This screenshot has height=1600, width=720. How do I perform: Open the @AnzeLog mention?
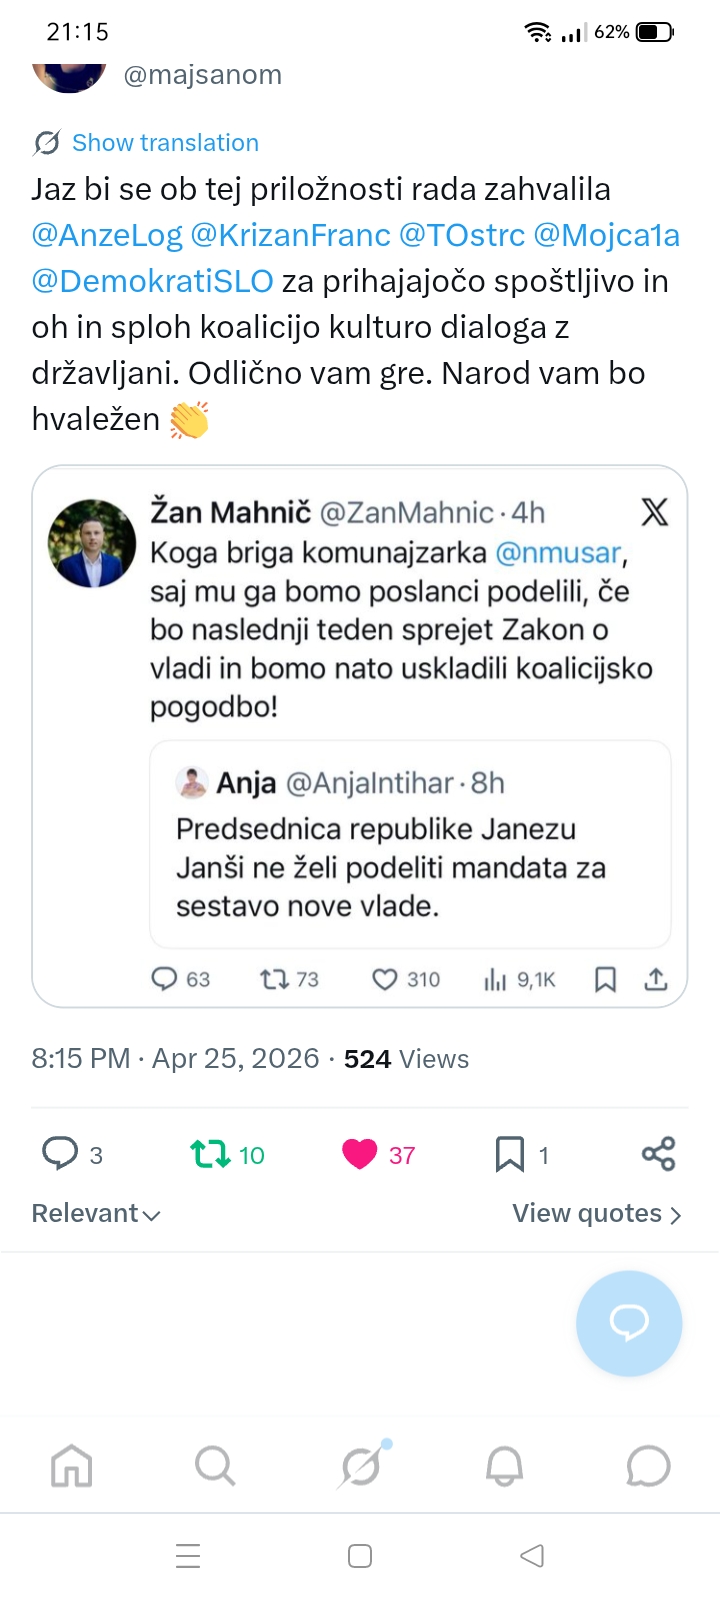tap(107, 235)
